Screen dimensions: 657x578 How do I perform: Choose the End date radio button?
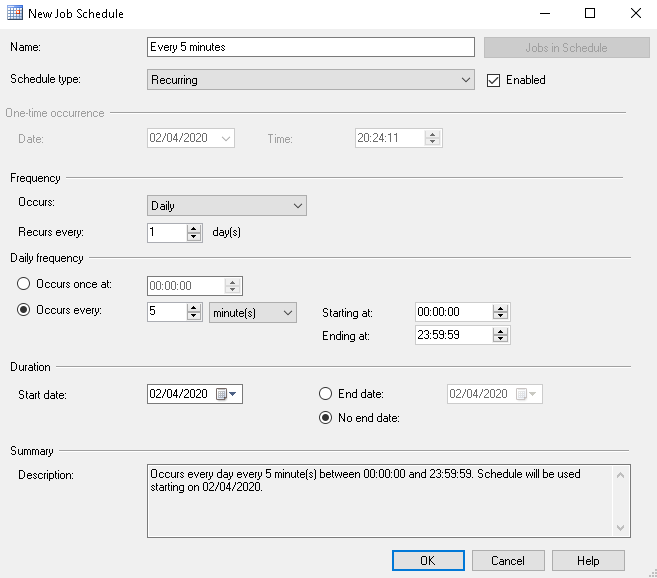[326, 394]
